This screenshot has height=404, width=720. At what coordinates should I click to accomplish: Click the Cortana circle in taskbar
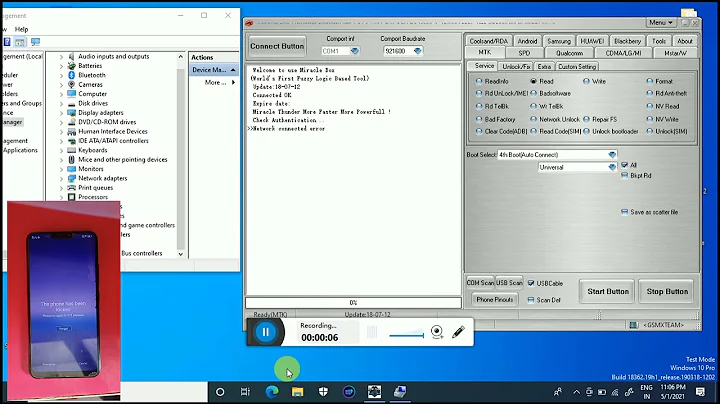click(x=220, y=392)
